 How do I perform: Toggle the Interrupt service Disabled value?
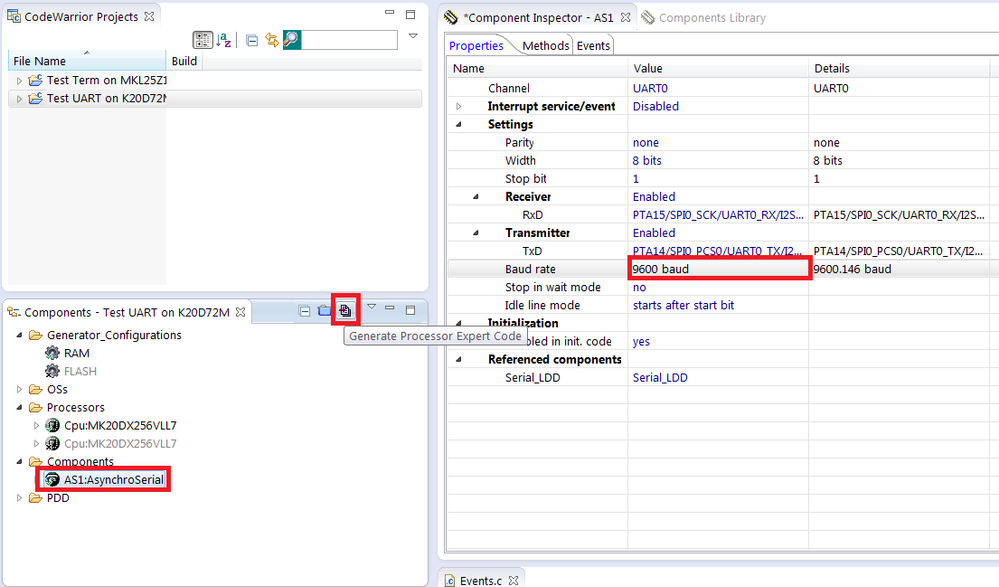656,106
